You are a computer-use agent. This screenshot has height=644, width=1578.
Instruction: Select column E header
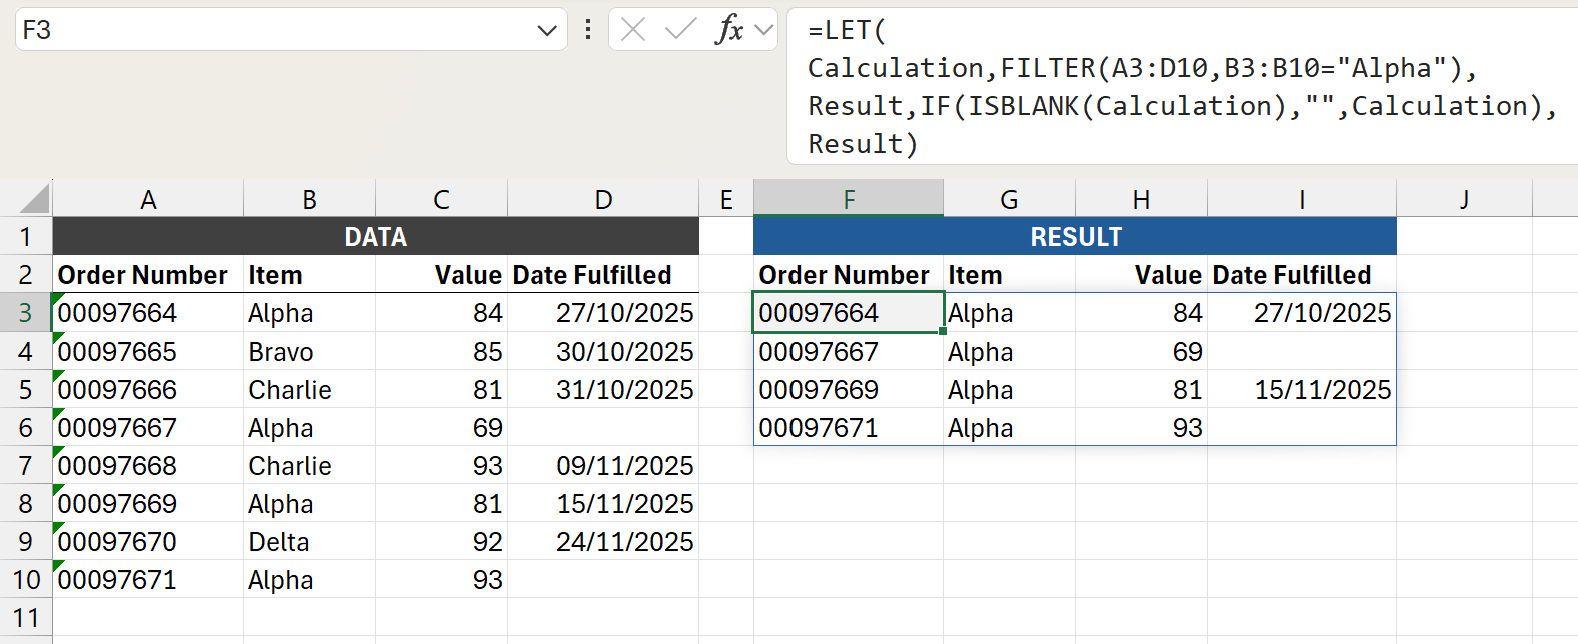click(726, 199)
